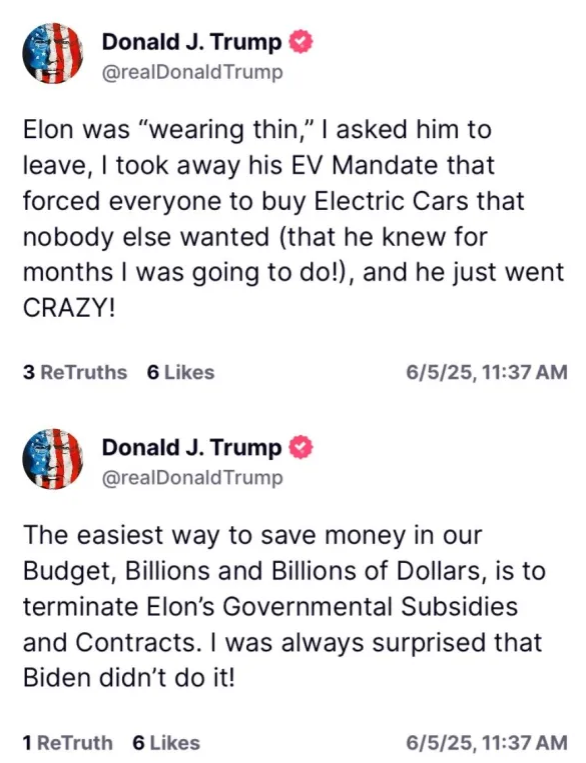Click the "Governmental Subsidies" phrase in the post
Viewport: 586px width, 763px height.
click(x=370, y=606)
